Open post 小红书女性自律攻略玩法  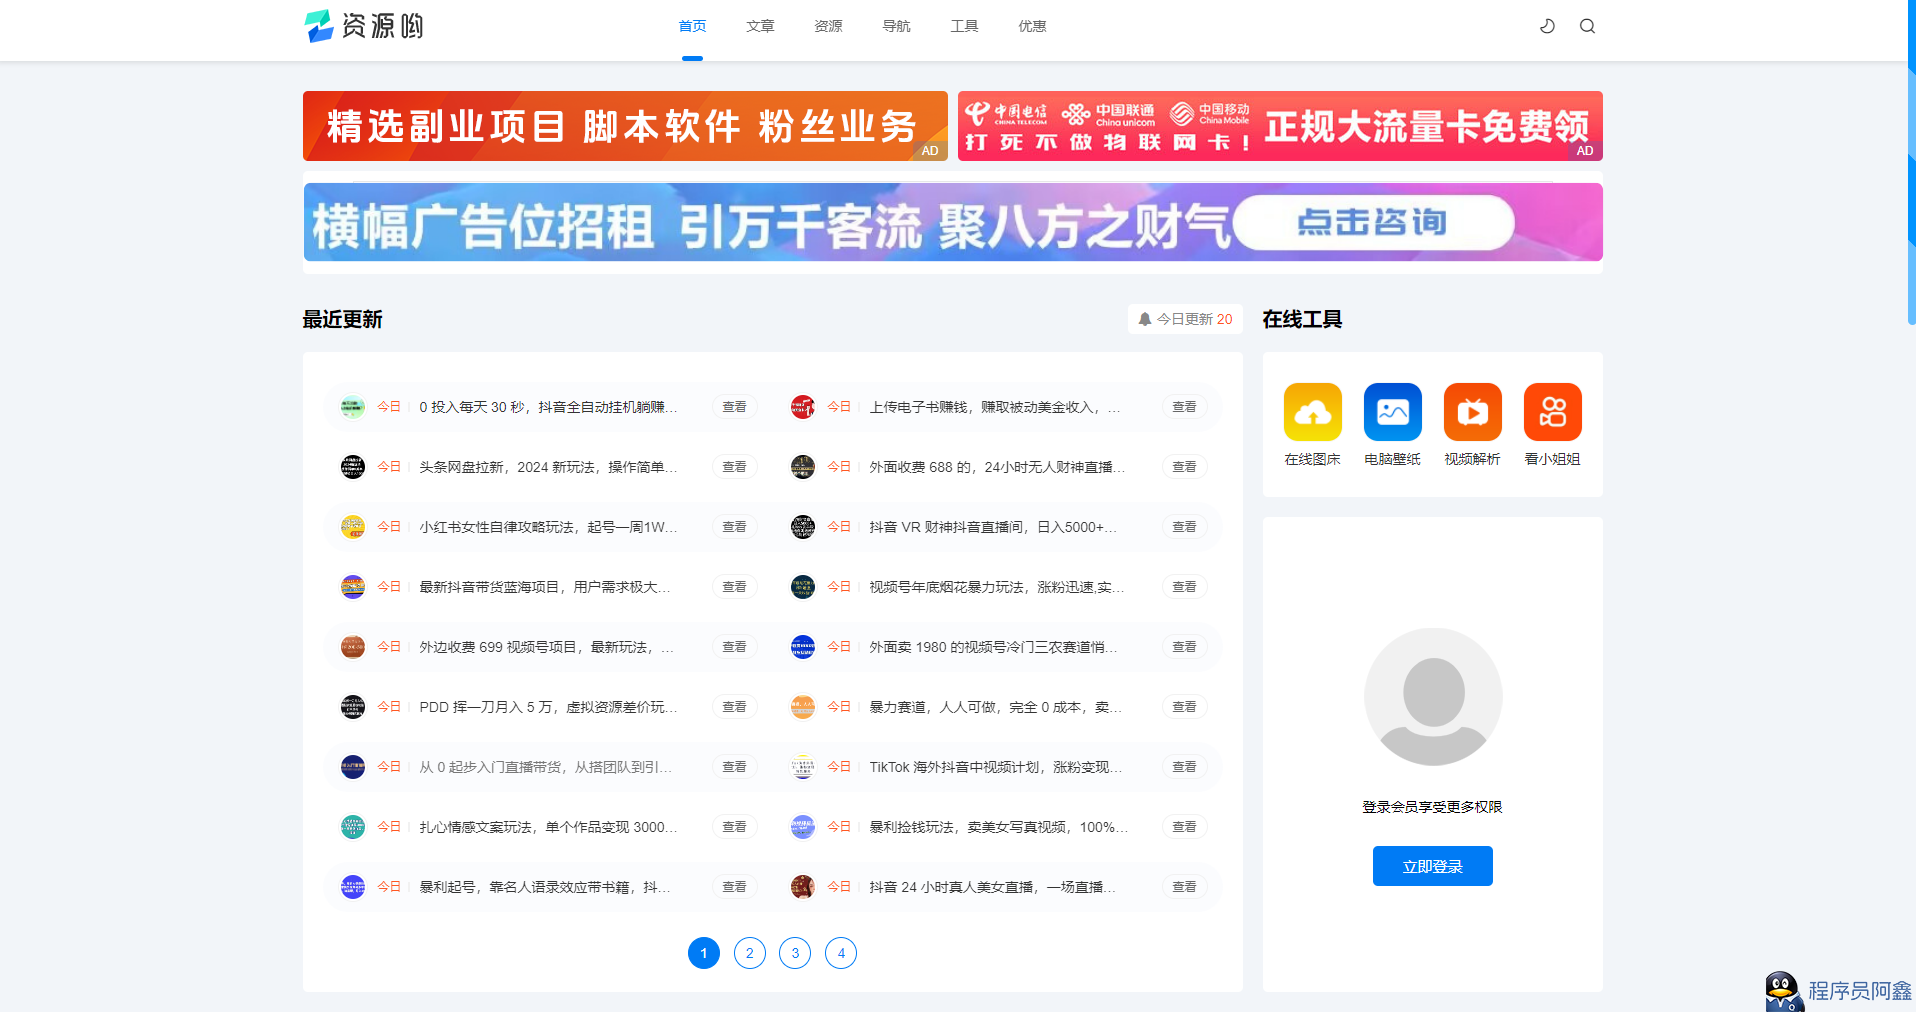point(548,527)
